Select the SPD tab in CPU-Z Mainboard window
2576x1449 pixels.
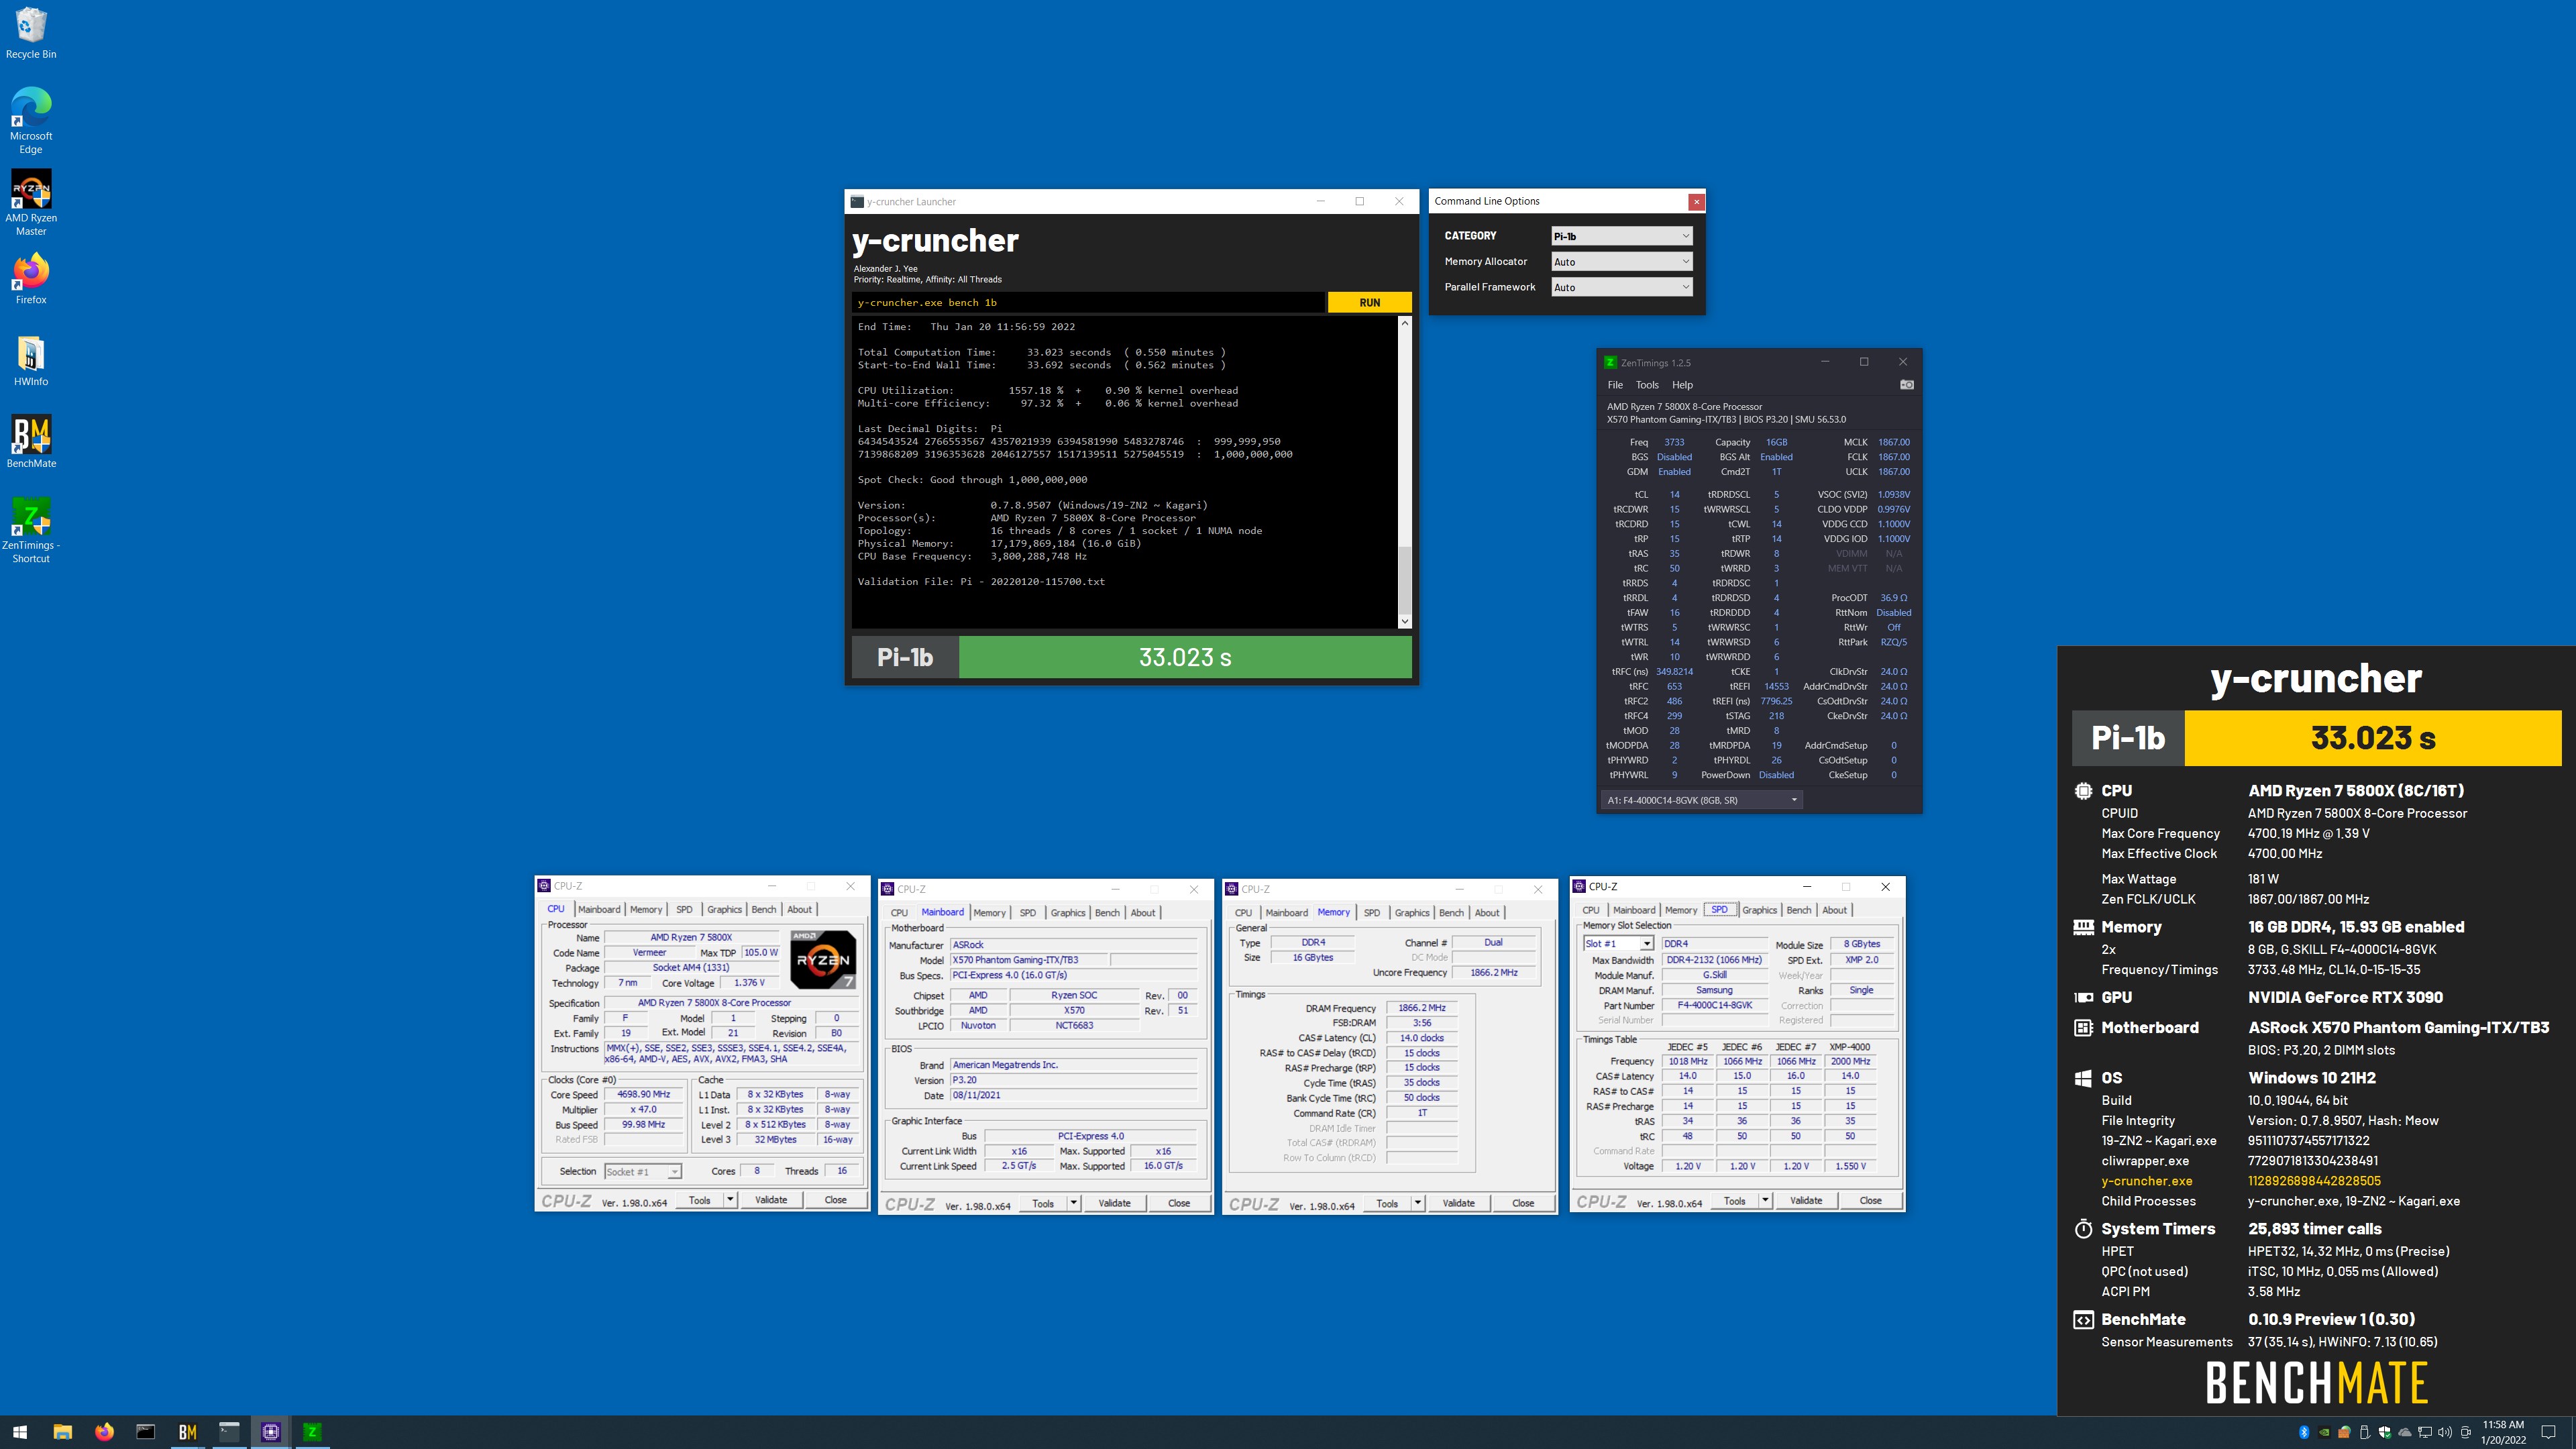click(x=1028, y=913)
